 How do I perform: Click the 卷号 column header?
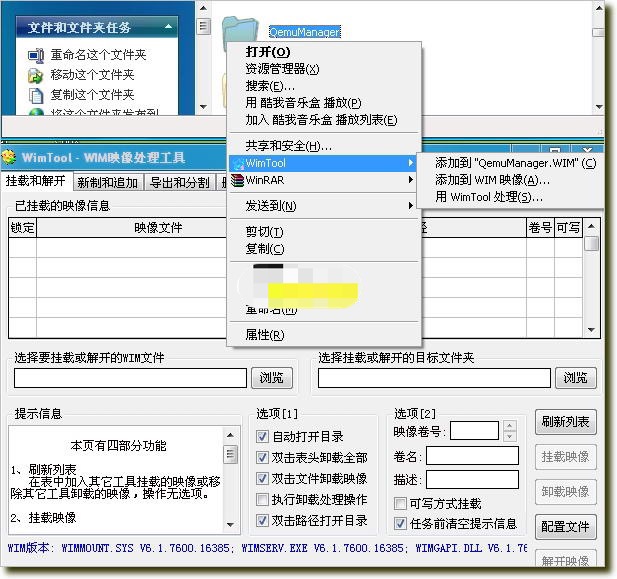(x=540, y=228)
